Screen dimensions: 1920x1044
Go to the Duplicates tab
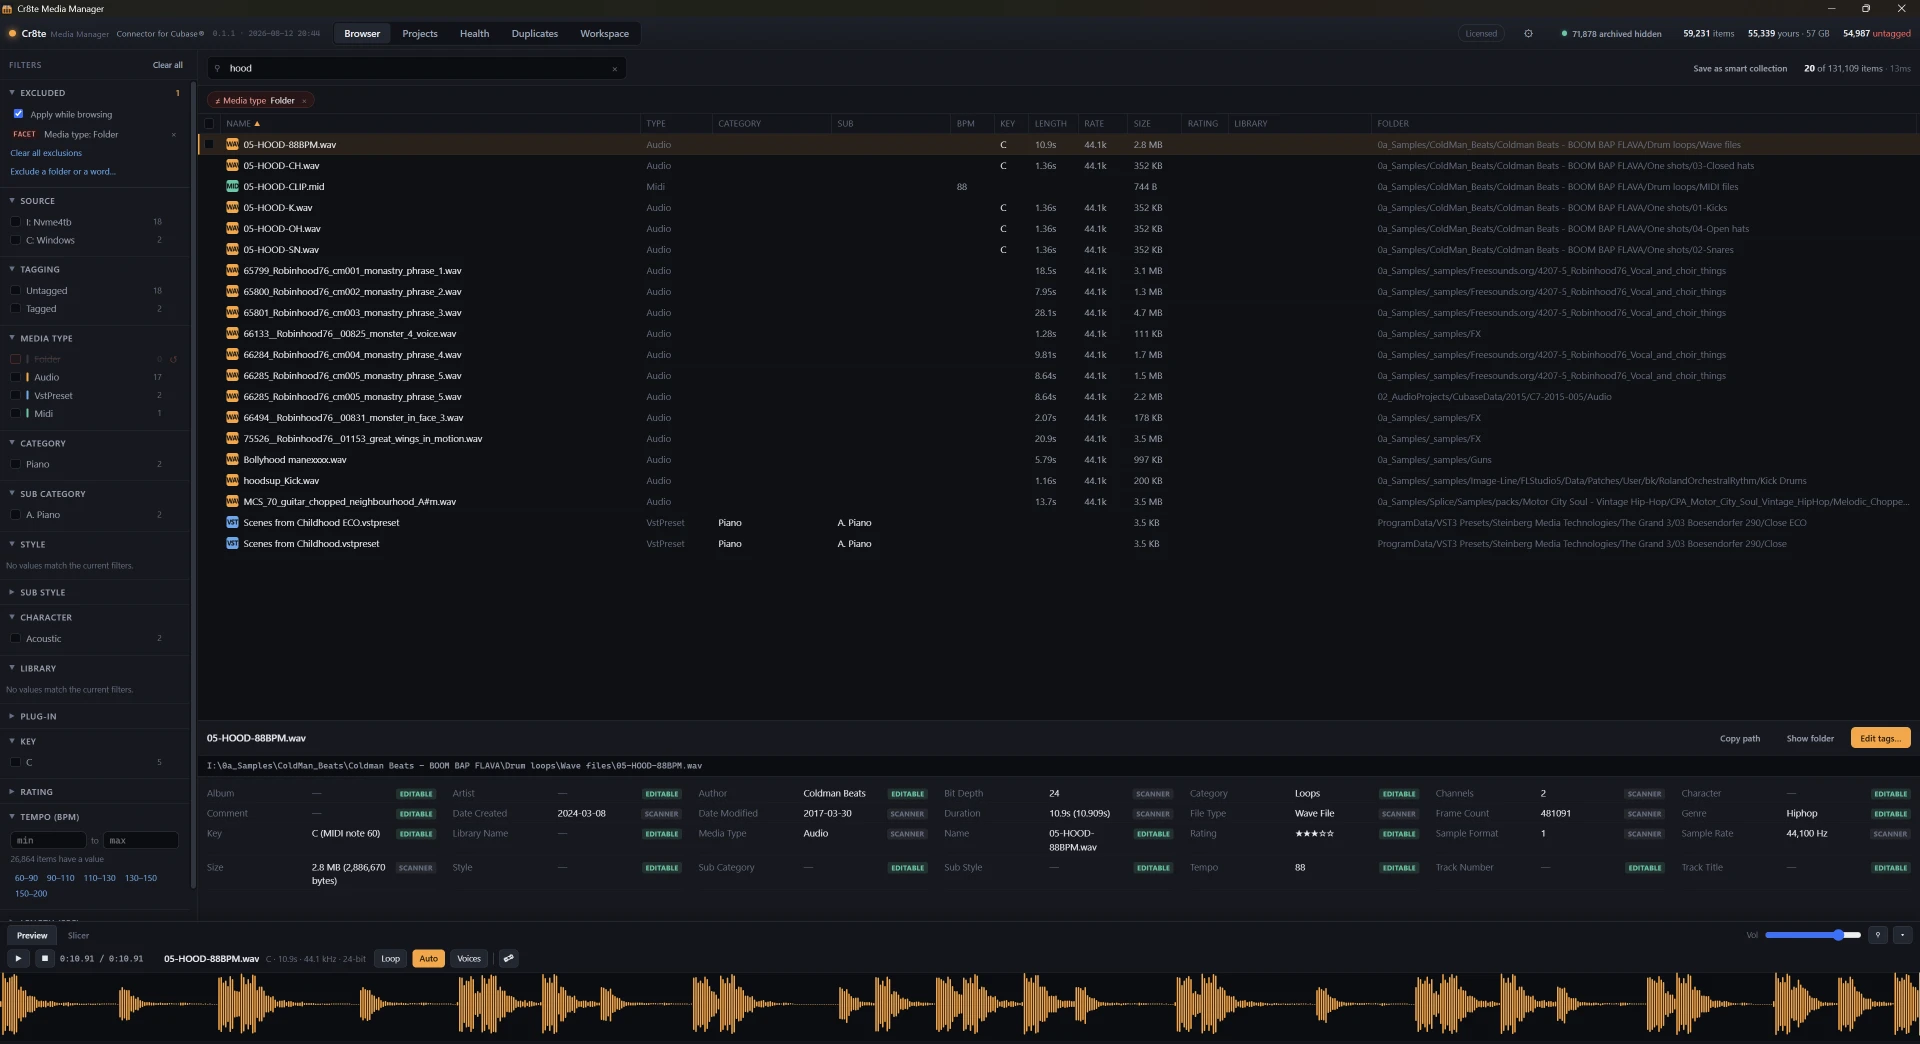(535, 34)
